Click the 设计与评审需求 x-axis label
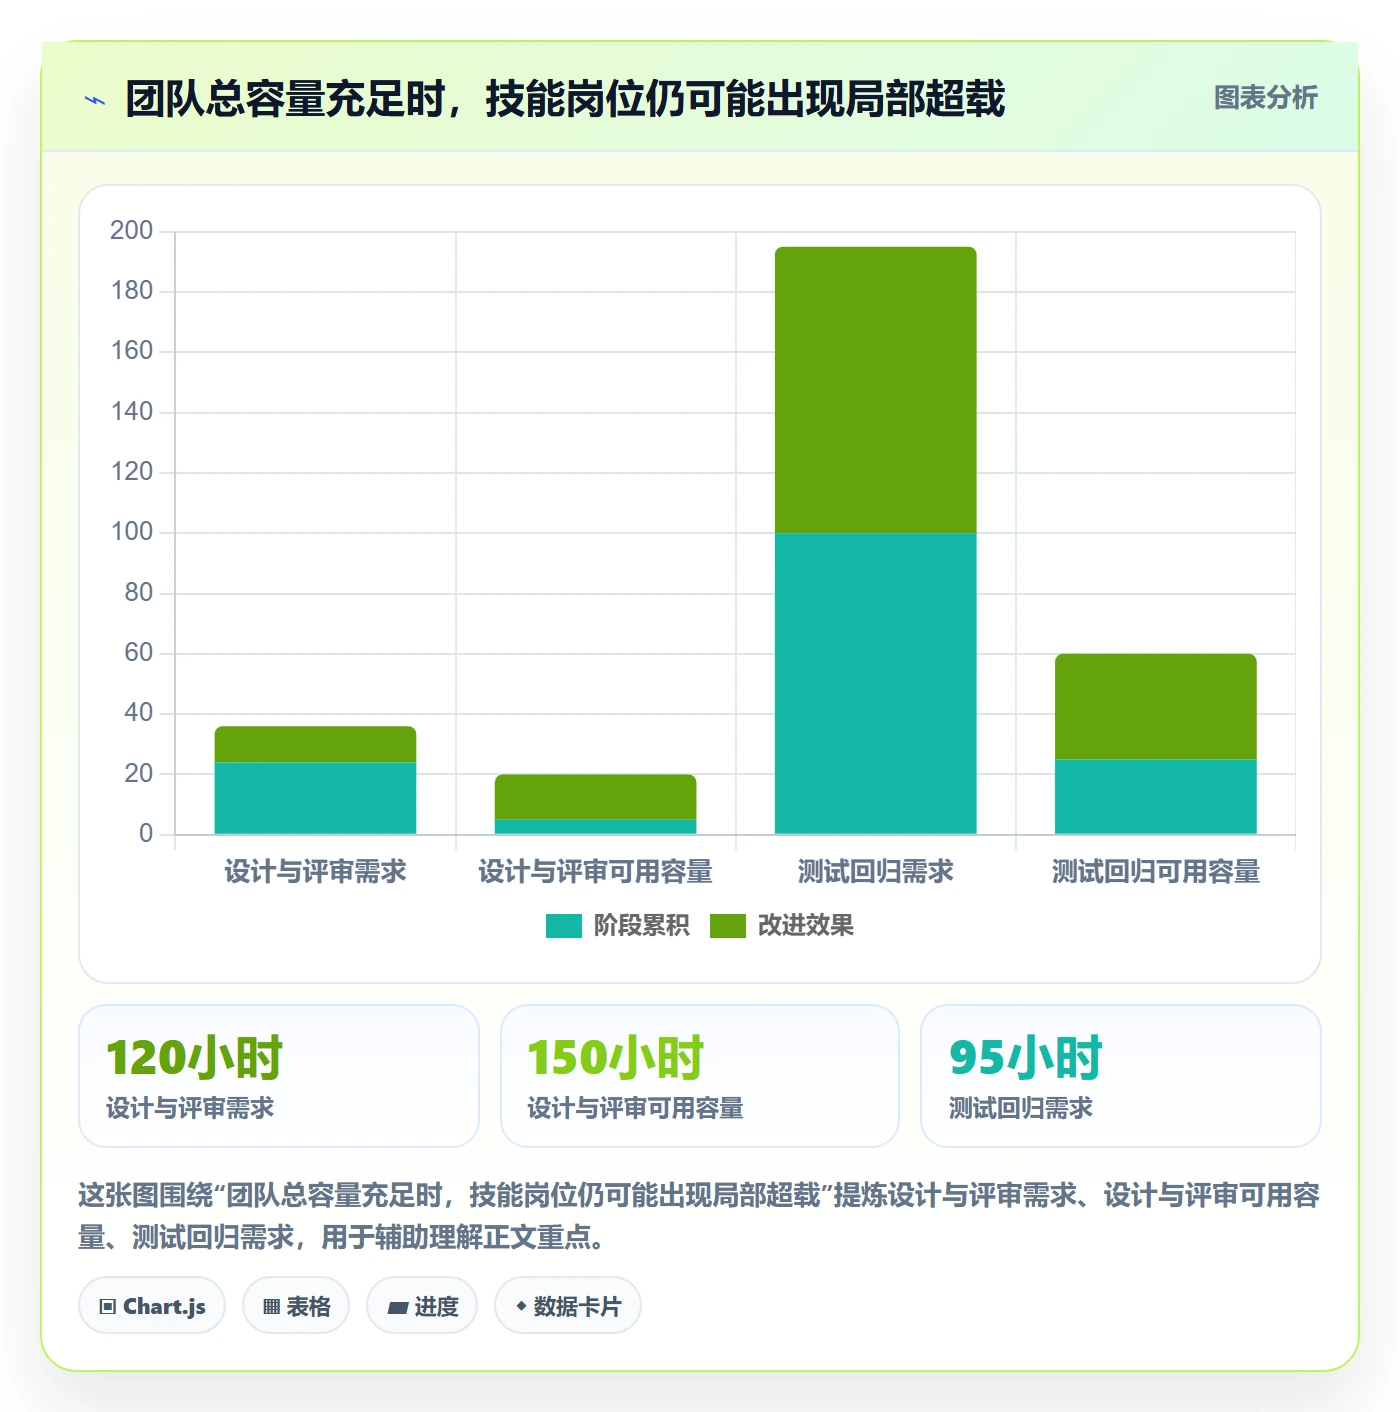 pyautogui.click(x=315, y=872)
